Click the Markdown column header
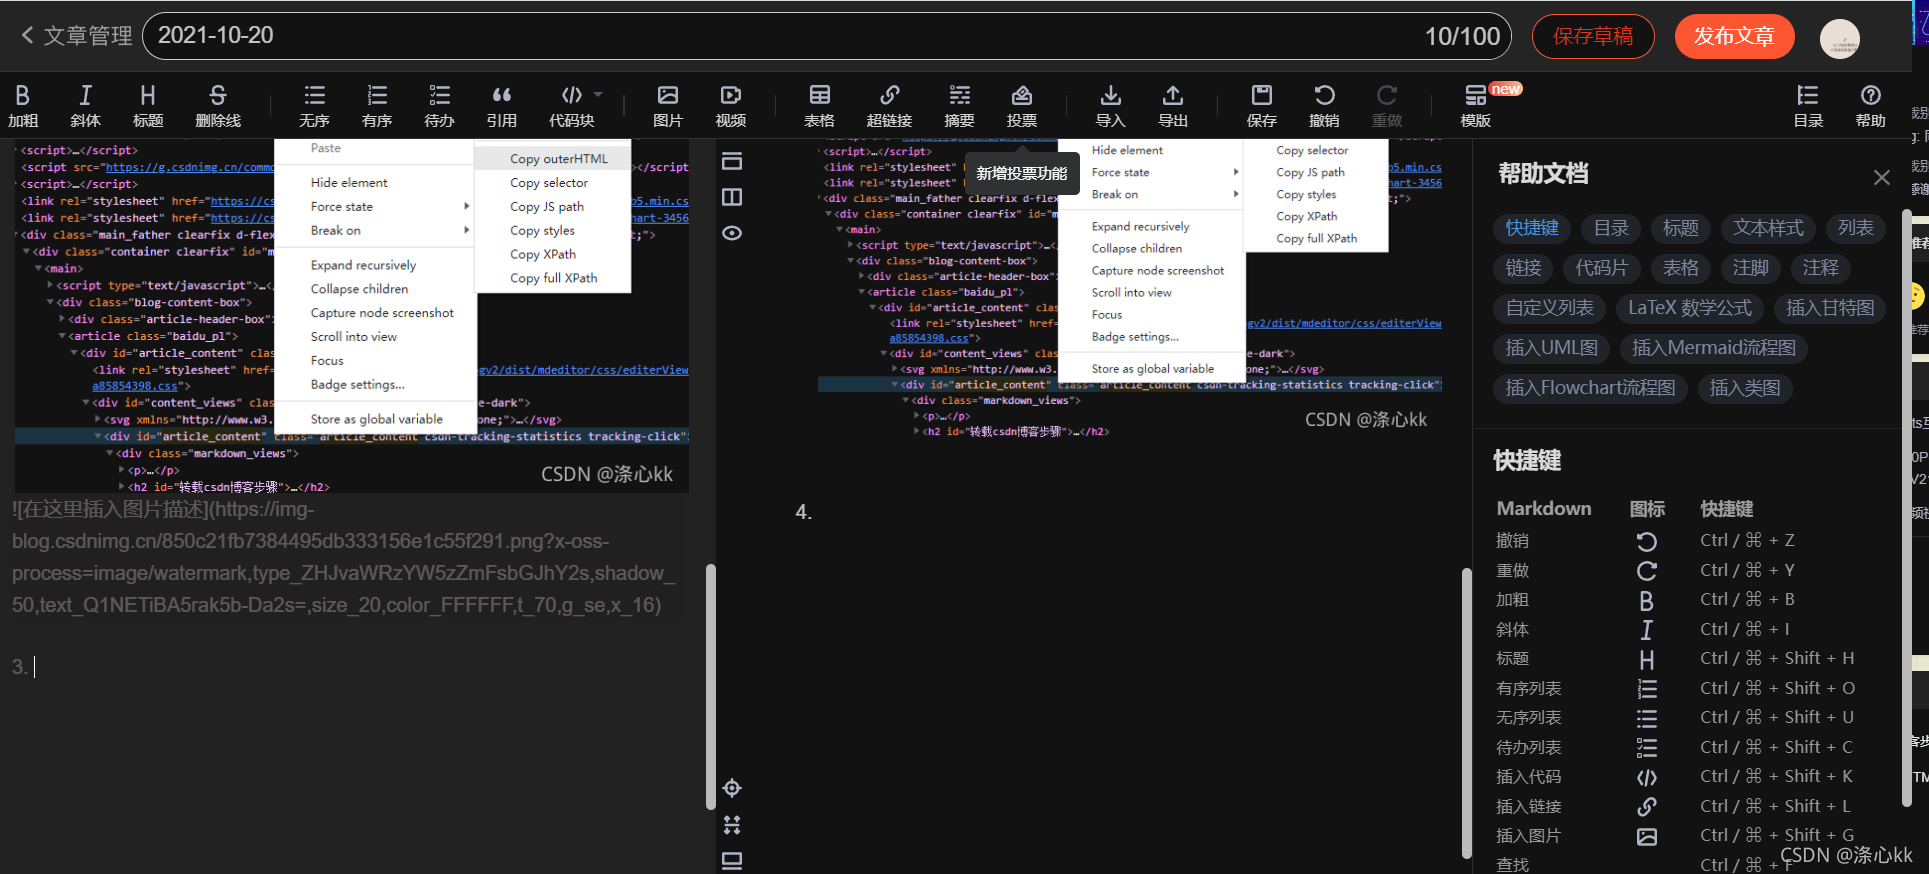The width and height of the screenshot is (1929, 874). 1544,508
